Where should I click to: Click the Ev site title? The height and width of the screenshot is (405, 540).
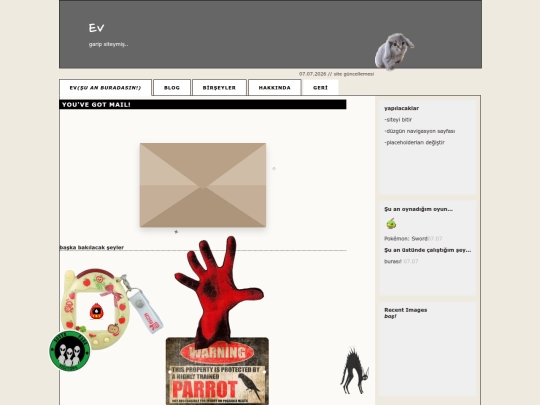pos(96,28)
